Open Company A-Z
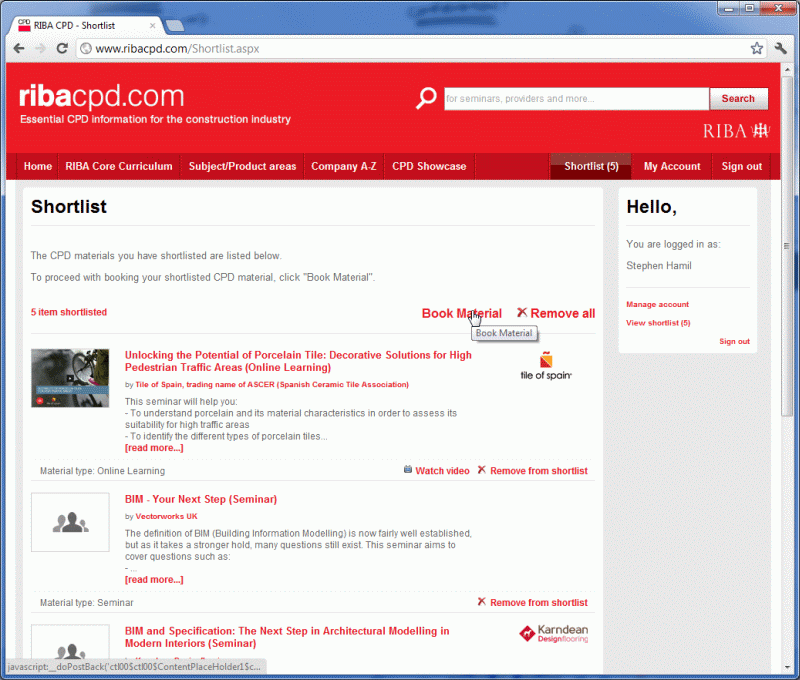 click(344, 166)
